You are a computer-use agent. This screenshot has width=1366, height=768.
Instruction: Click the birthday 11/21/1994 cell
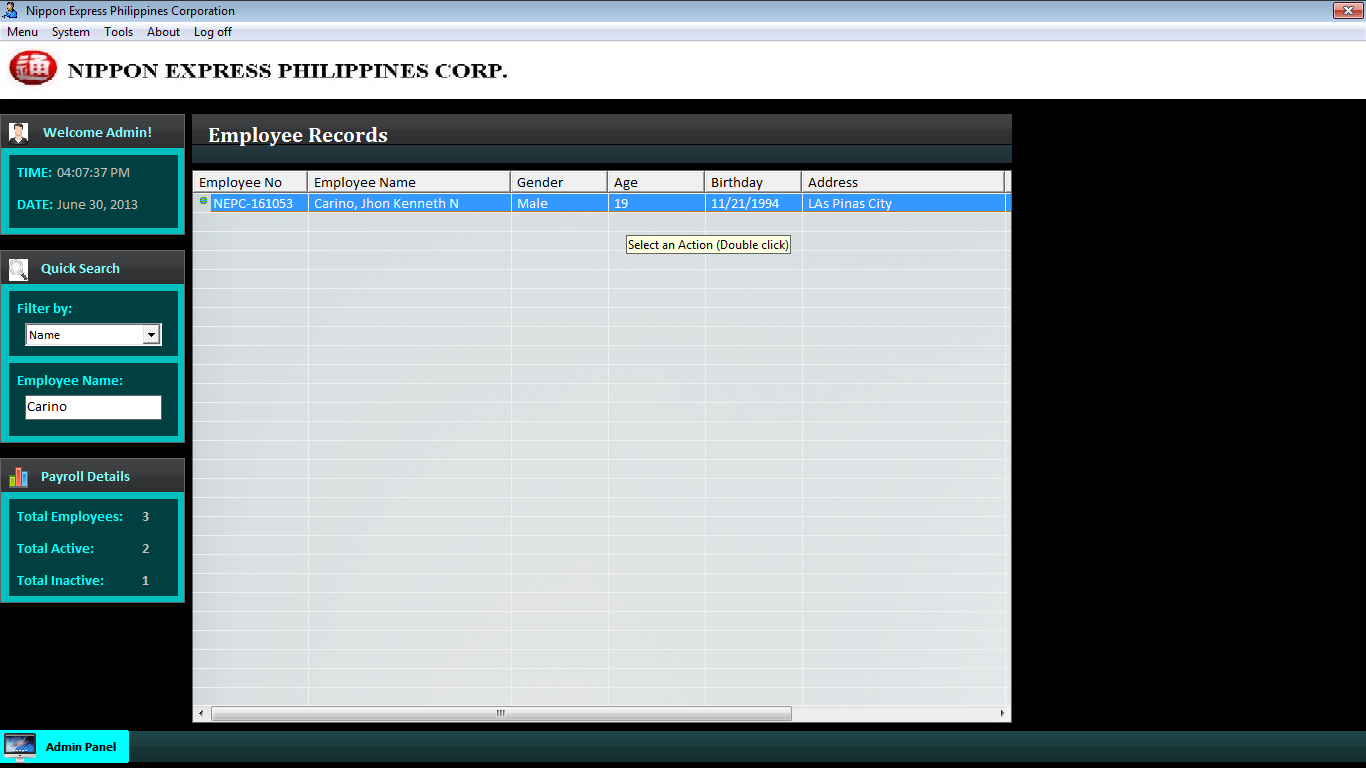click(753, 203)
